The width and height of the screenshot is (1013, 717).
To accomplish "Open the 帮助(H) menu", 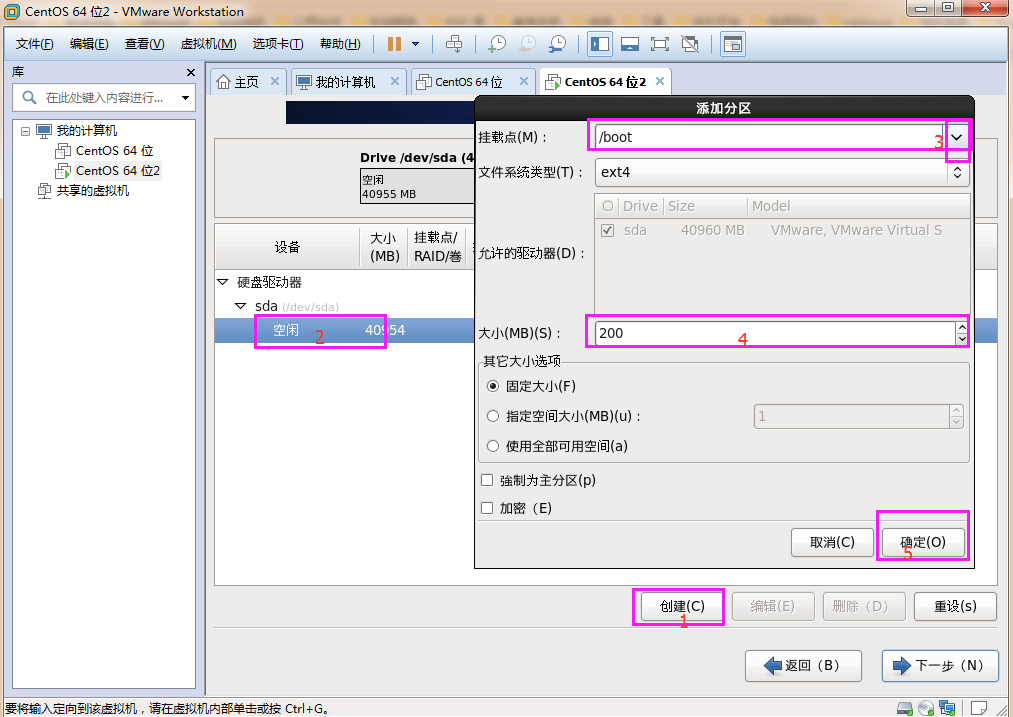I will point(340,44).
